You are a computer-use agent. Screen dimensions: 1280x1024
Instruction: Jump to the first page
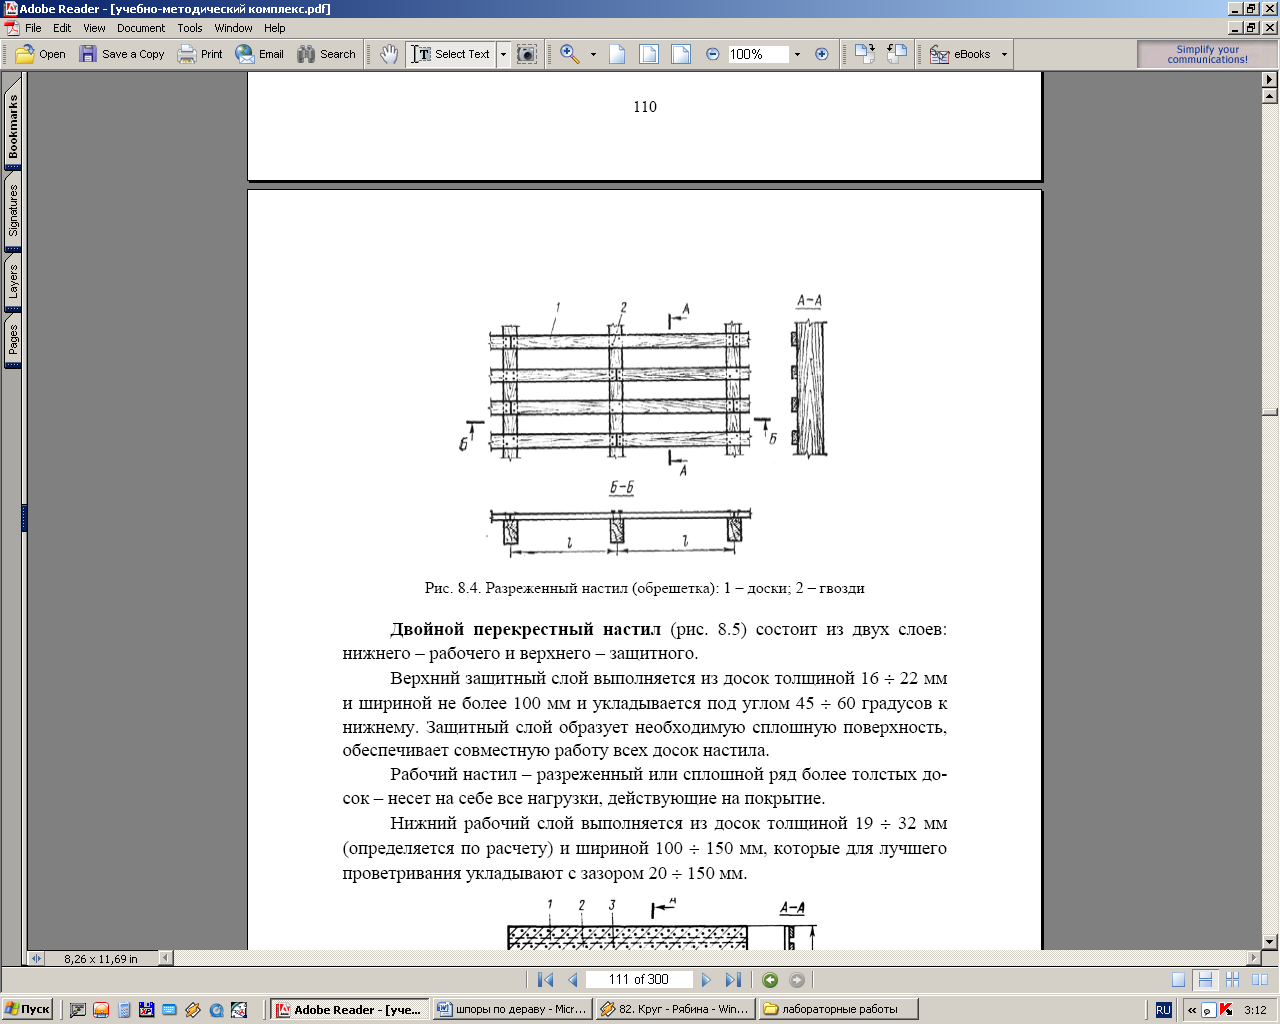pos(545,980)
